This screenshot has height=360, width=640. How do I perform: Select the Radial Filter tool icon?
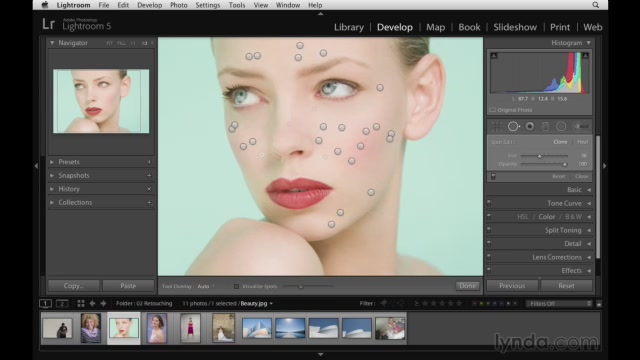point(561,127)
